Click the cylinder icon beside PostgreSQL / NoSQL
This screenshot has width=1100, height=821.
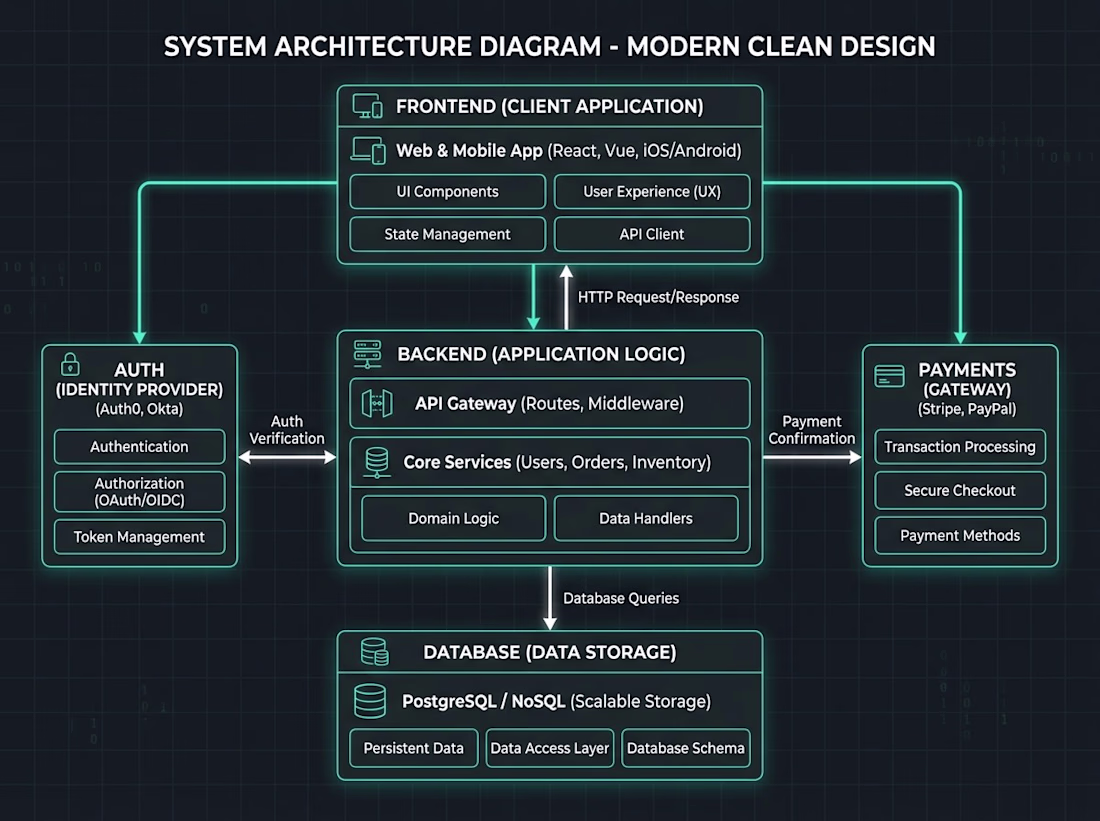click(x=370, y=701)
